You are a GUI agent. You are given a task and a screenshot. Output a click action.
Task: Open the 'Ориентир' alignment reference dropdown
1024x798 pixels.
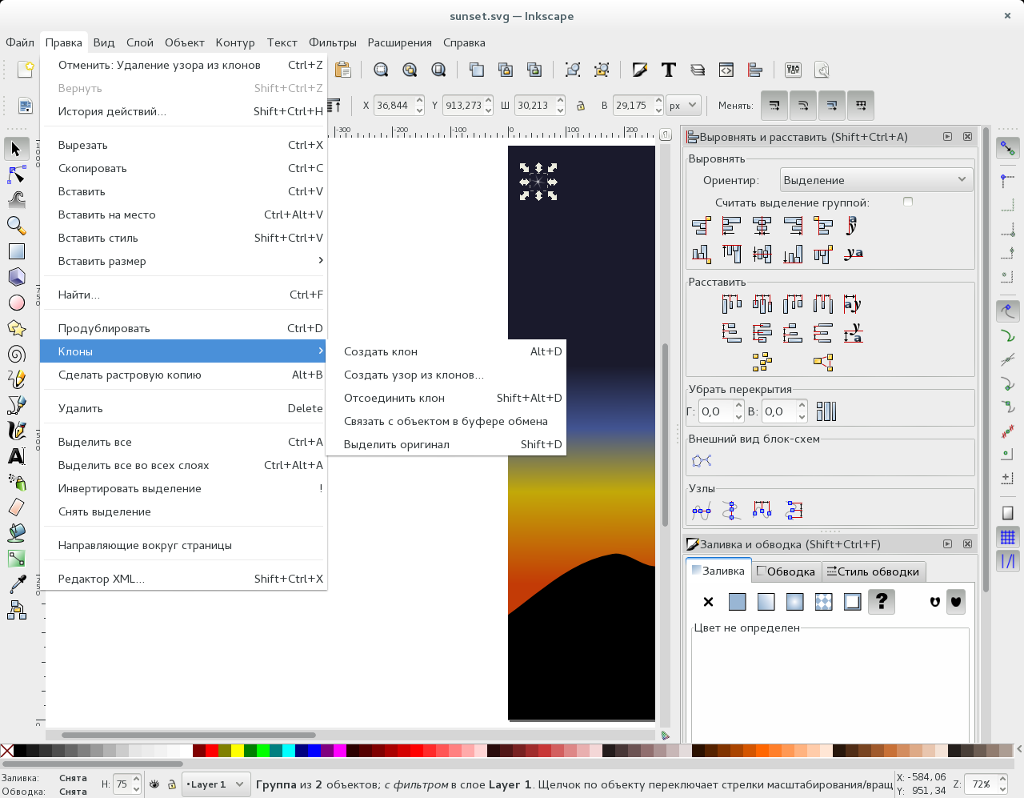coord(875,179)
